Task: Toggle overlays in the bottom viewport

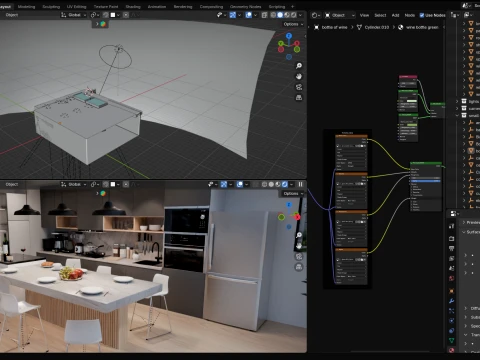Action: click(240, 184)
